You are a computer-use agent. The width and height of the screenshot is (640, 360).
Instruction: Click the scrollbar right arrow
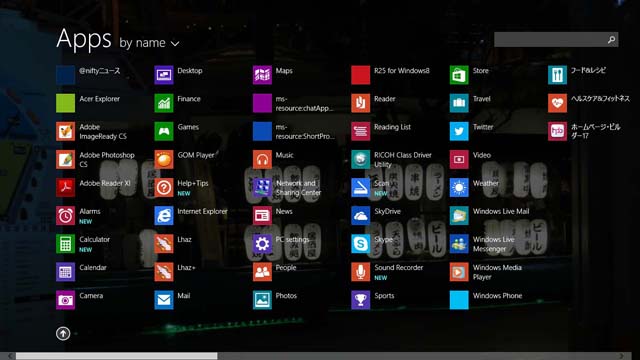(x=622, y=356)
